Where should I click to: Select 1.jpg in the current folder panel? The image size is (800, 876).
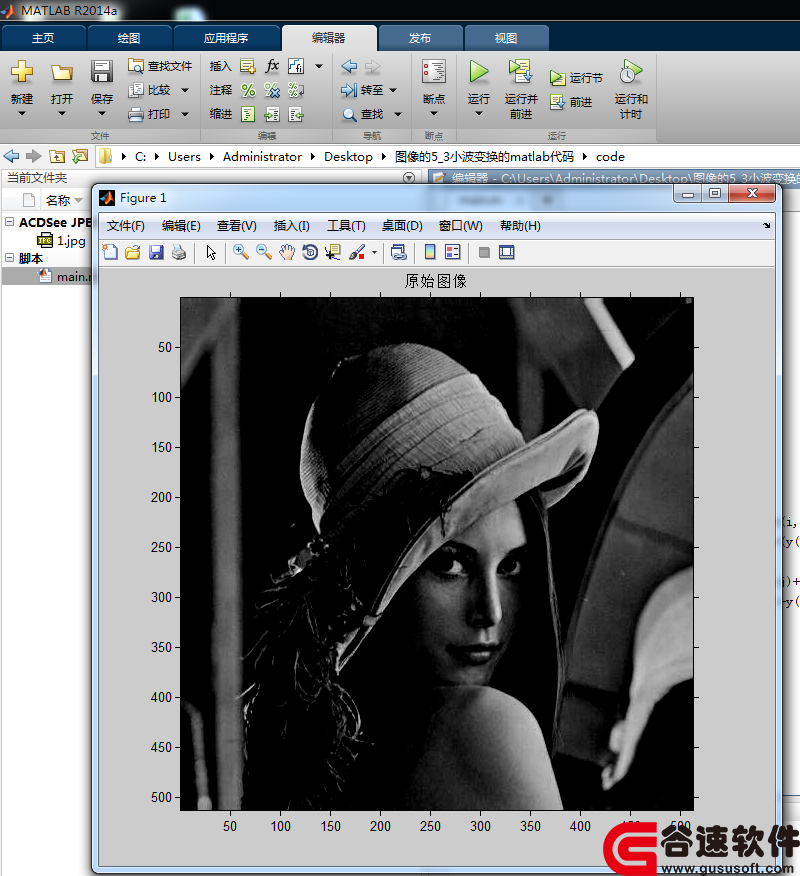pos(61,241)
